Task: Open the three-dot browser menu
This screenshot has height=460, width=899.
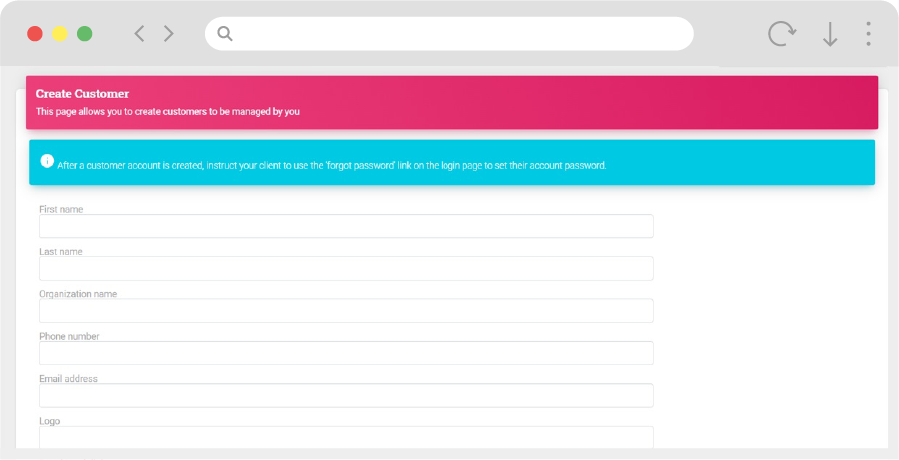Action: coord(869,34)
